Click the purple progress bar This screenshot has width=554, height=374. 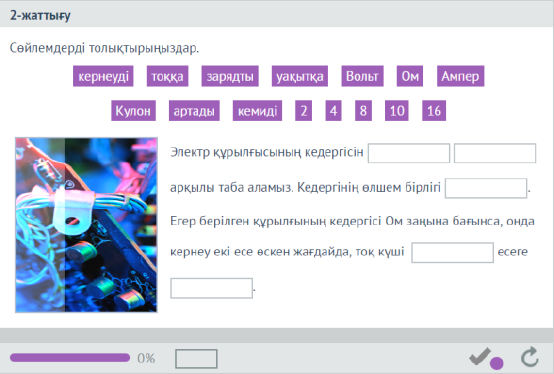click(70, 358)
